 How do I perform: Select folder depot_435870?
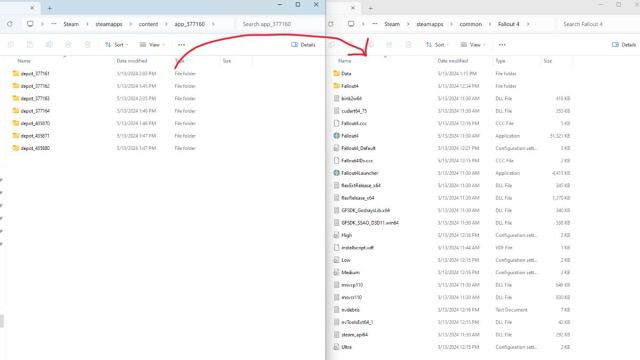click(35, 123)
